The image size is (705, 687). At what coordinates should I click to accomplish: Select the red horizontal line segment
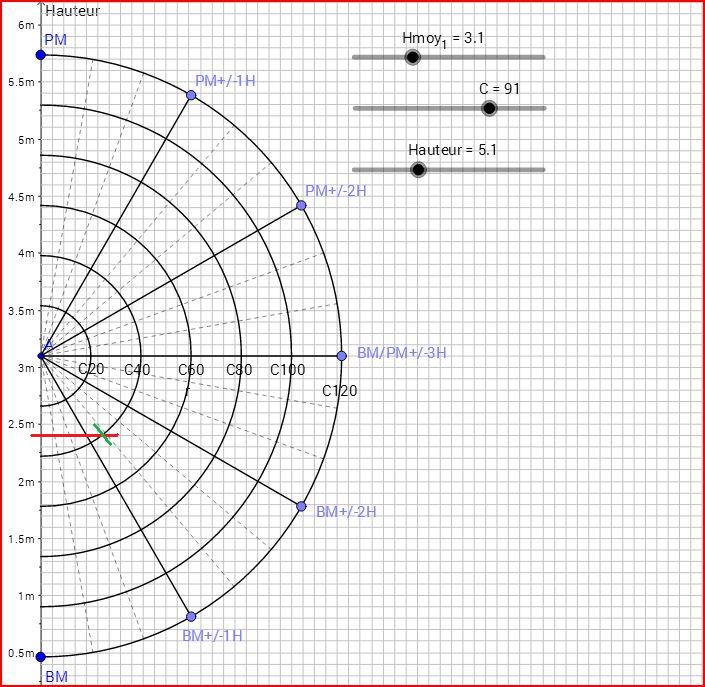click(x=60, y=435)
